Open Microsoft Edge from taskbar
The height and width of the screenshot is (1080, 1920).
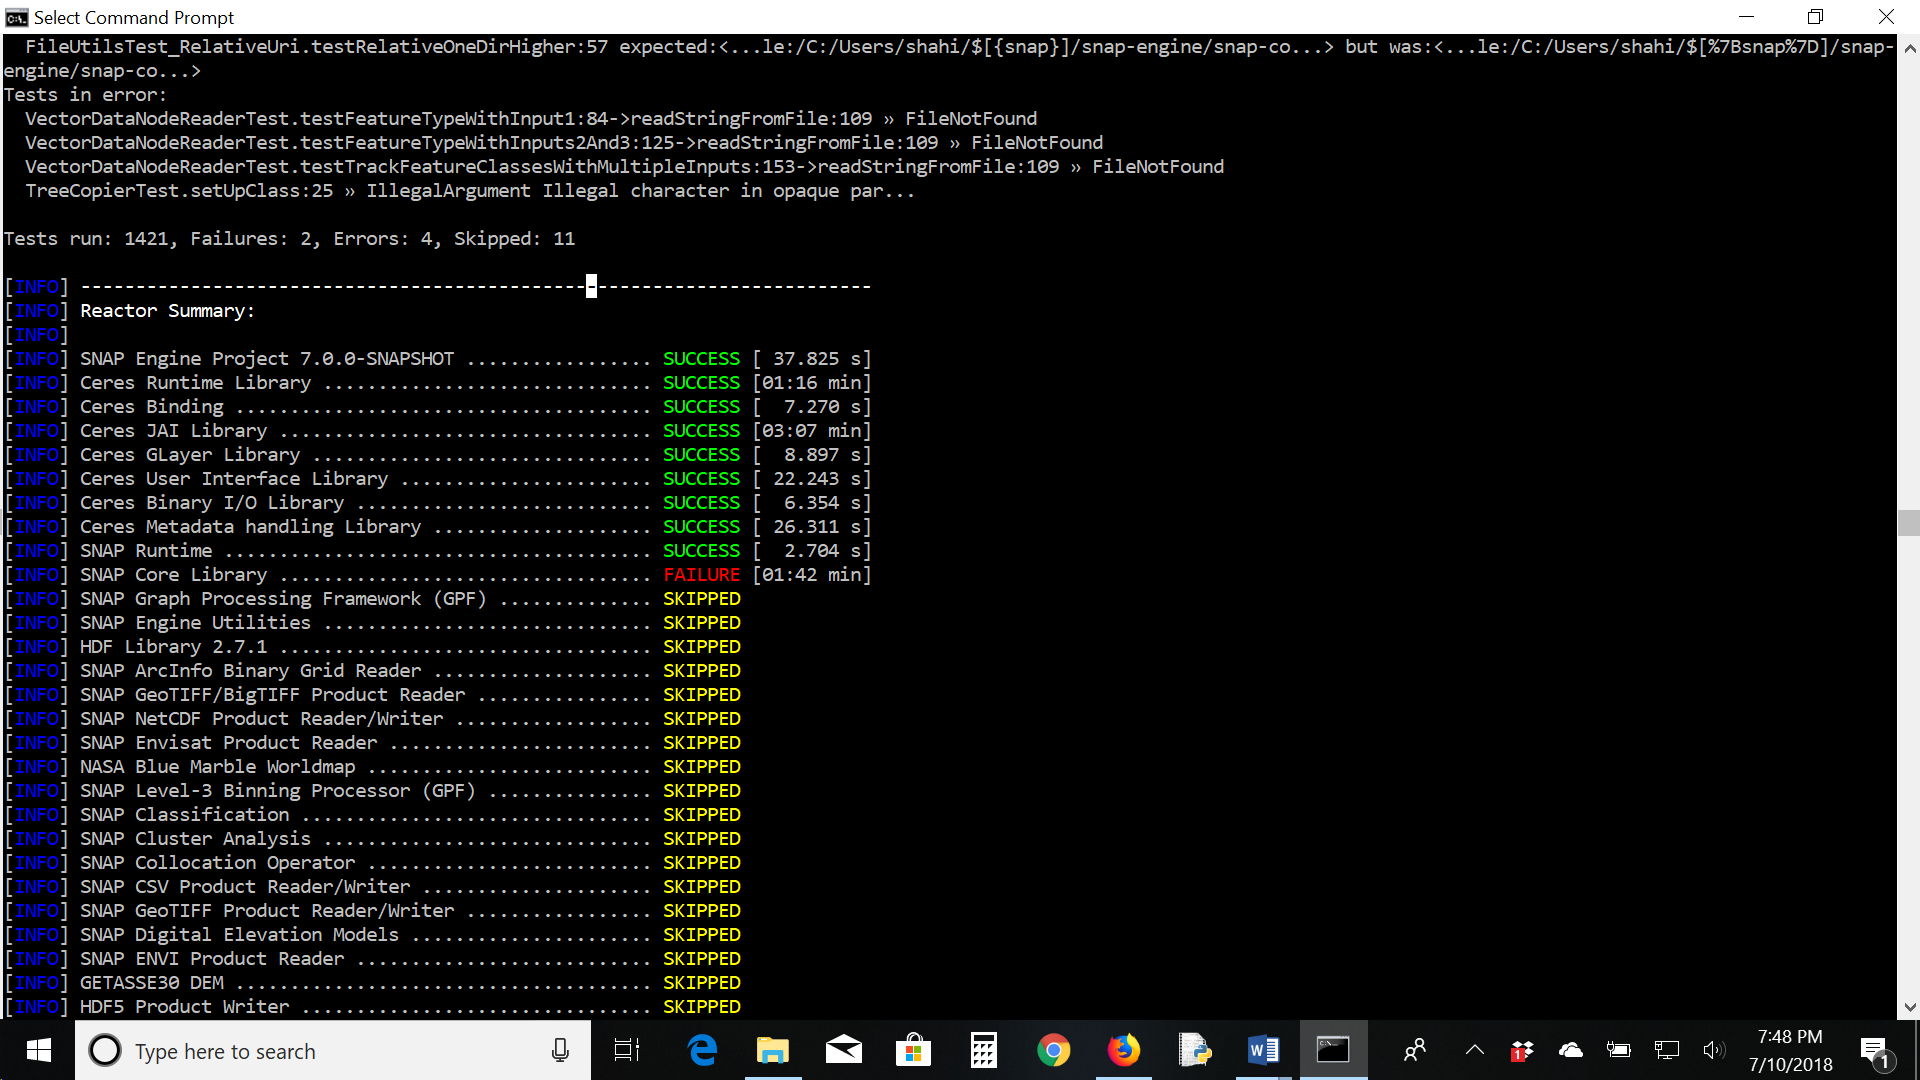pyautogui.click(x=703, y=1050)
